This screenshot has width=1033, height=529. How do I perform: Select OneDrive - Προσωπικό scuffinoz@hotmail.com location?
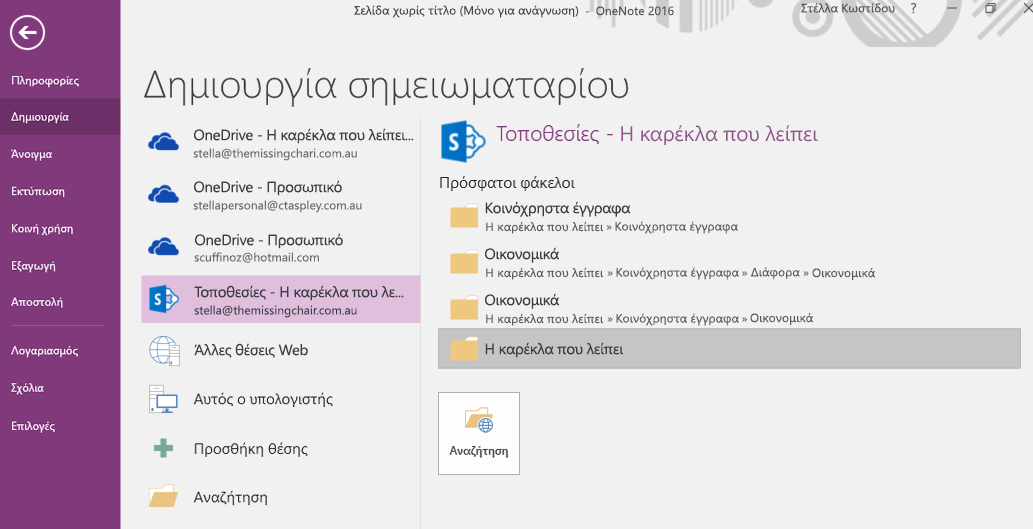[x=281, y=248]
